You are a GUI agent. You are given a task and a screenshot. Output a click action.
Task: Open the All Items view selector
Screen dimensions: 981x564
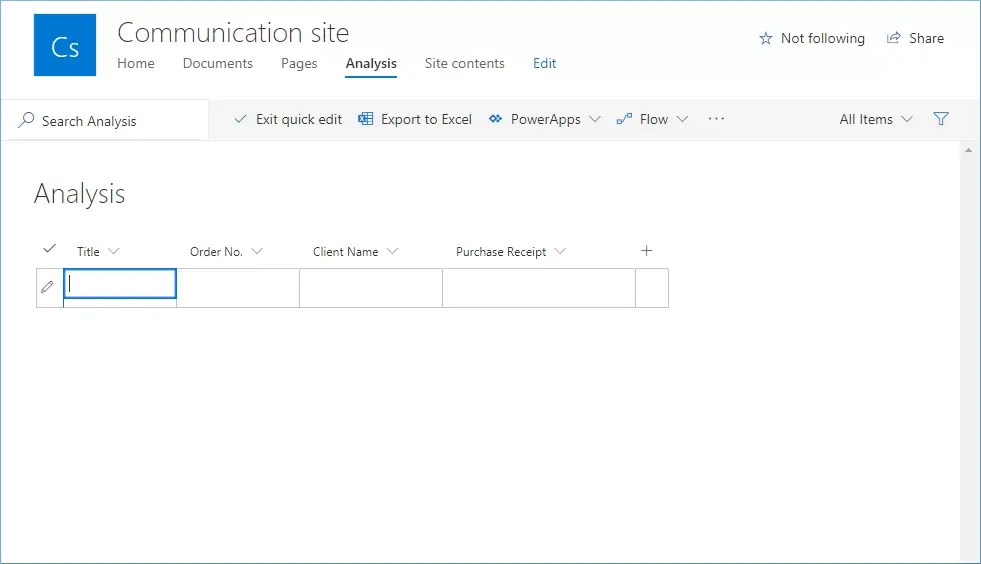pyautogui.click(x=876, y=119)
